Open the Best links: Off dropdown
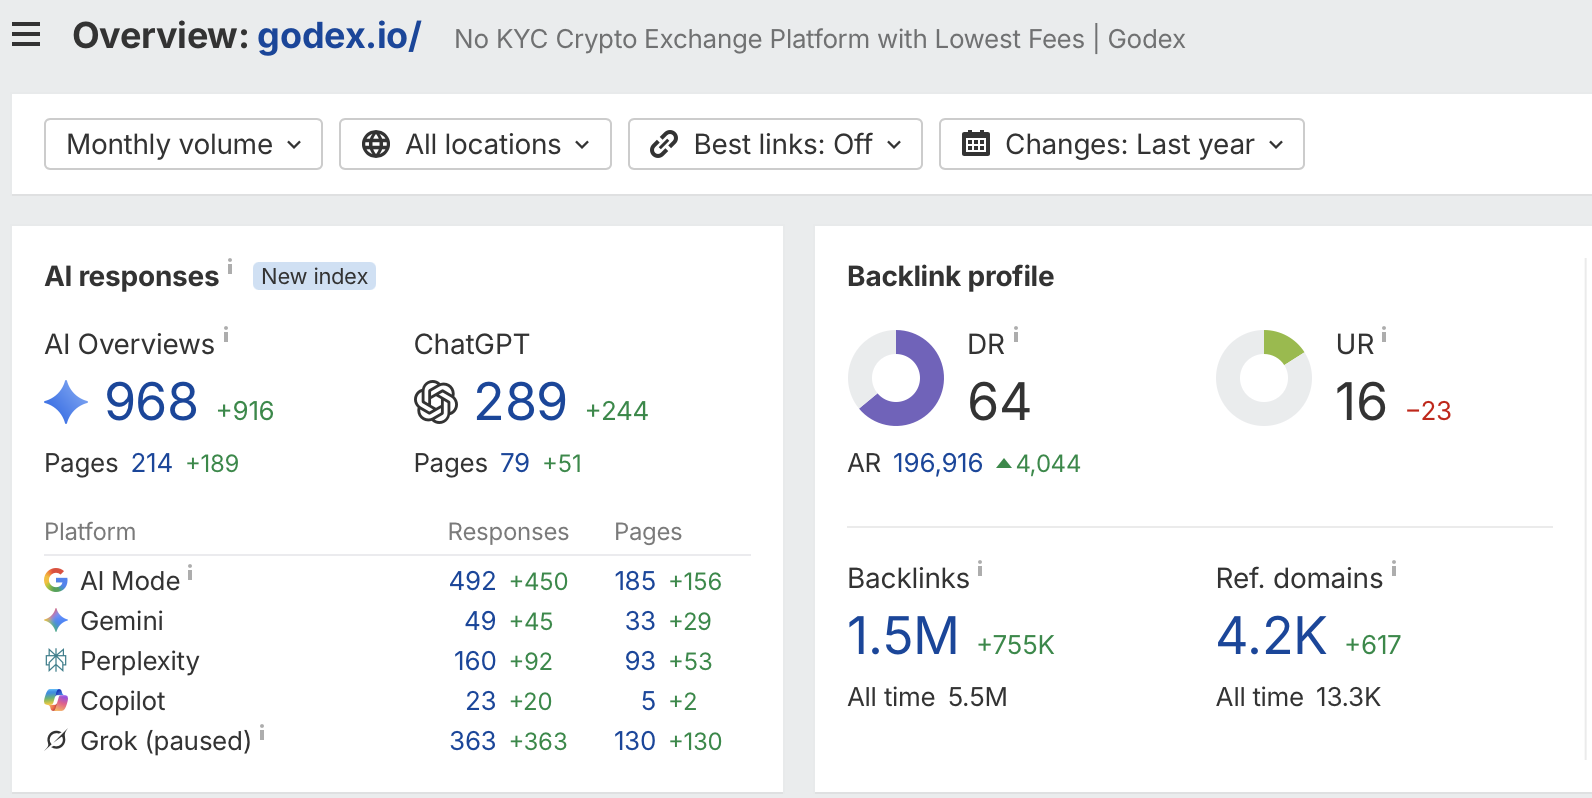The width and height of the screenshot is (1592, 798). (x=775, y=144)
